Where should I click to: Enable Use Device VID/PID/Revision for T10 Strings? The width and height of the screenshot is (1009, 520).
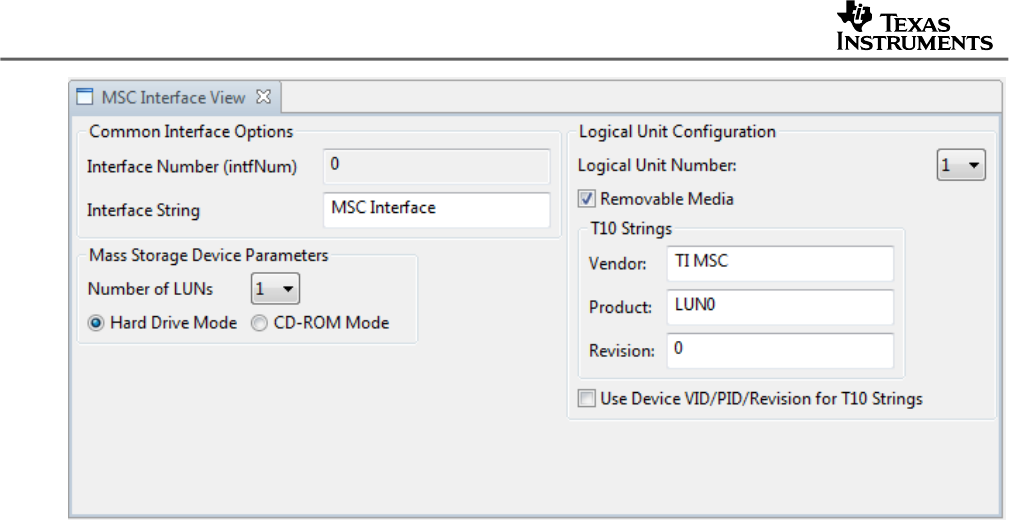click(586, 399)
